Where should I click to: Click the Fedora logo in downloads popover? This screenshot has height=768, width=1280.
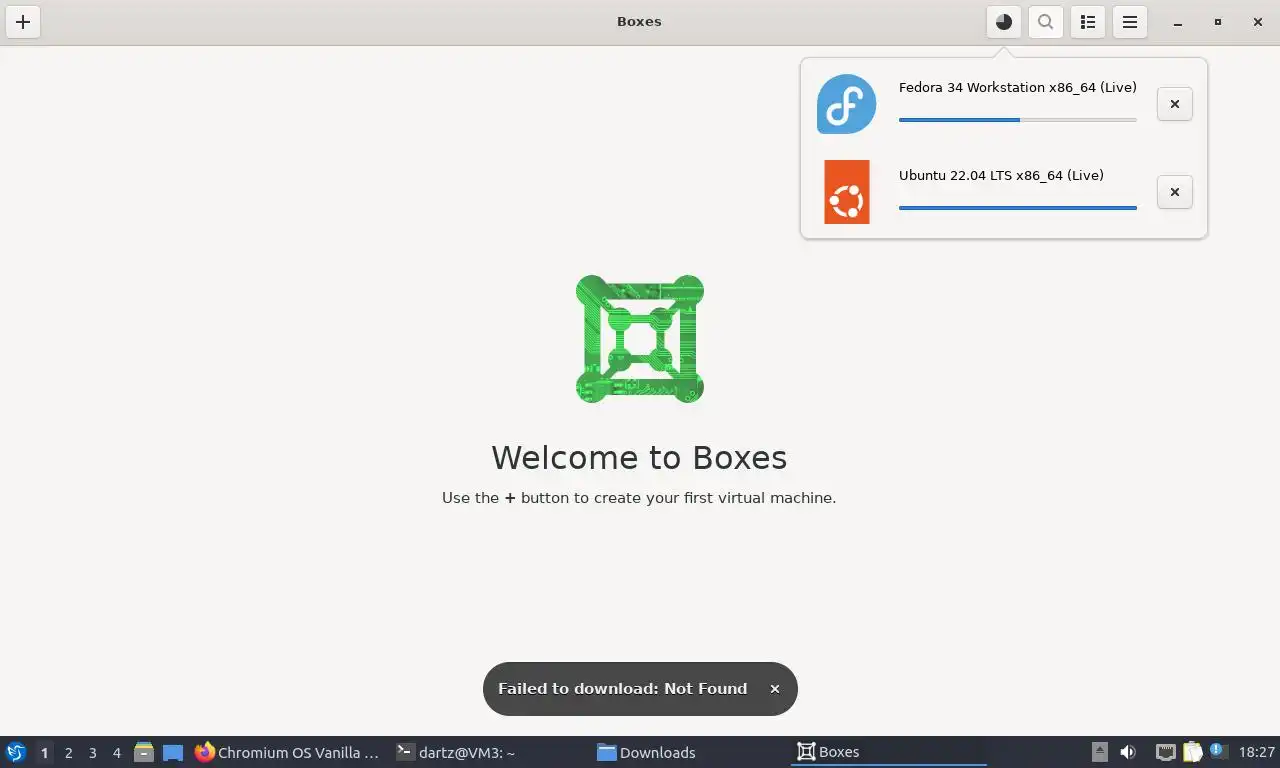847,104
